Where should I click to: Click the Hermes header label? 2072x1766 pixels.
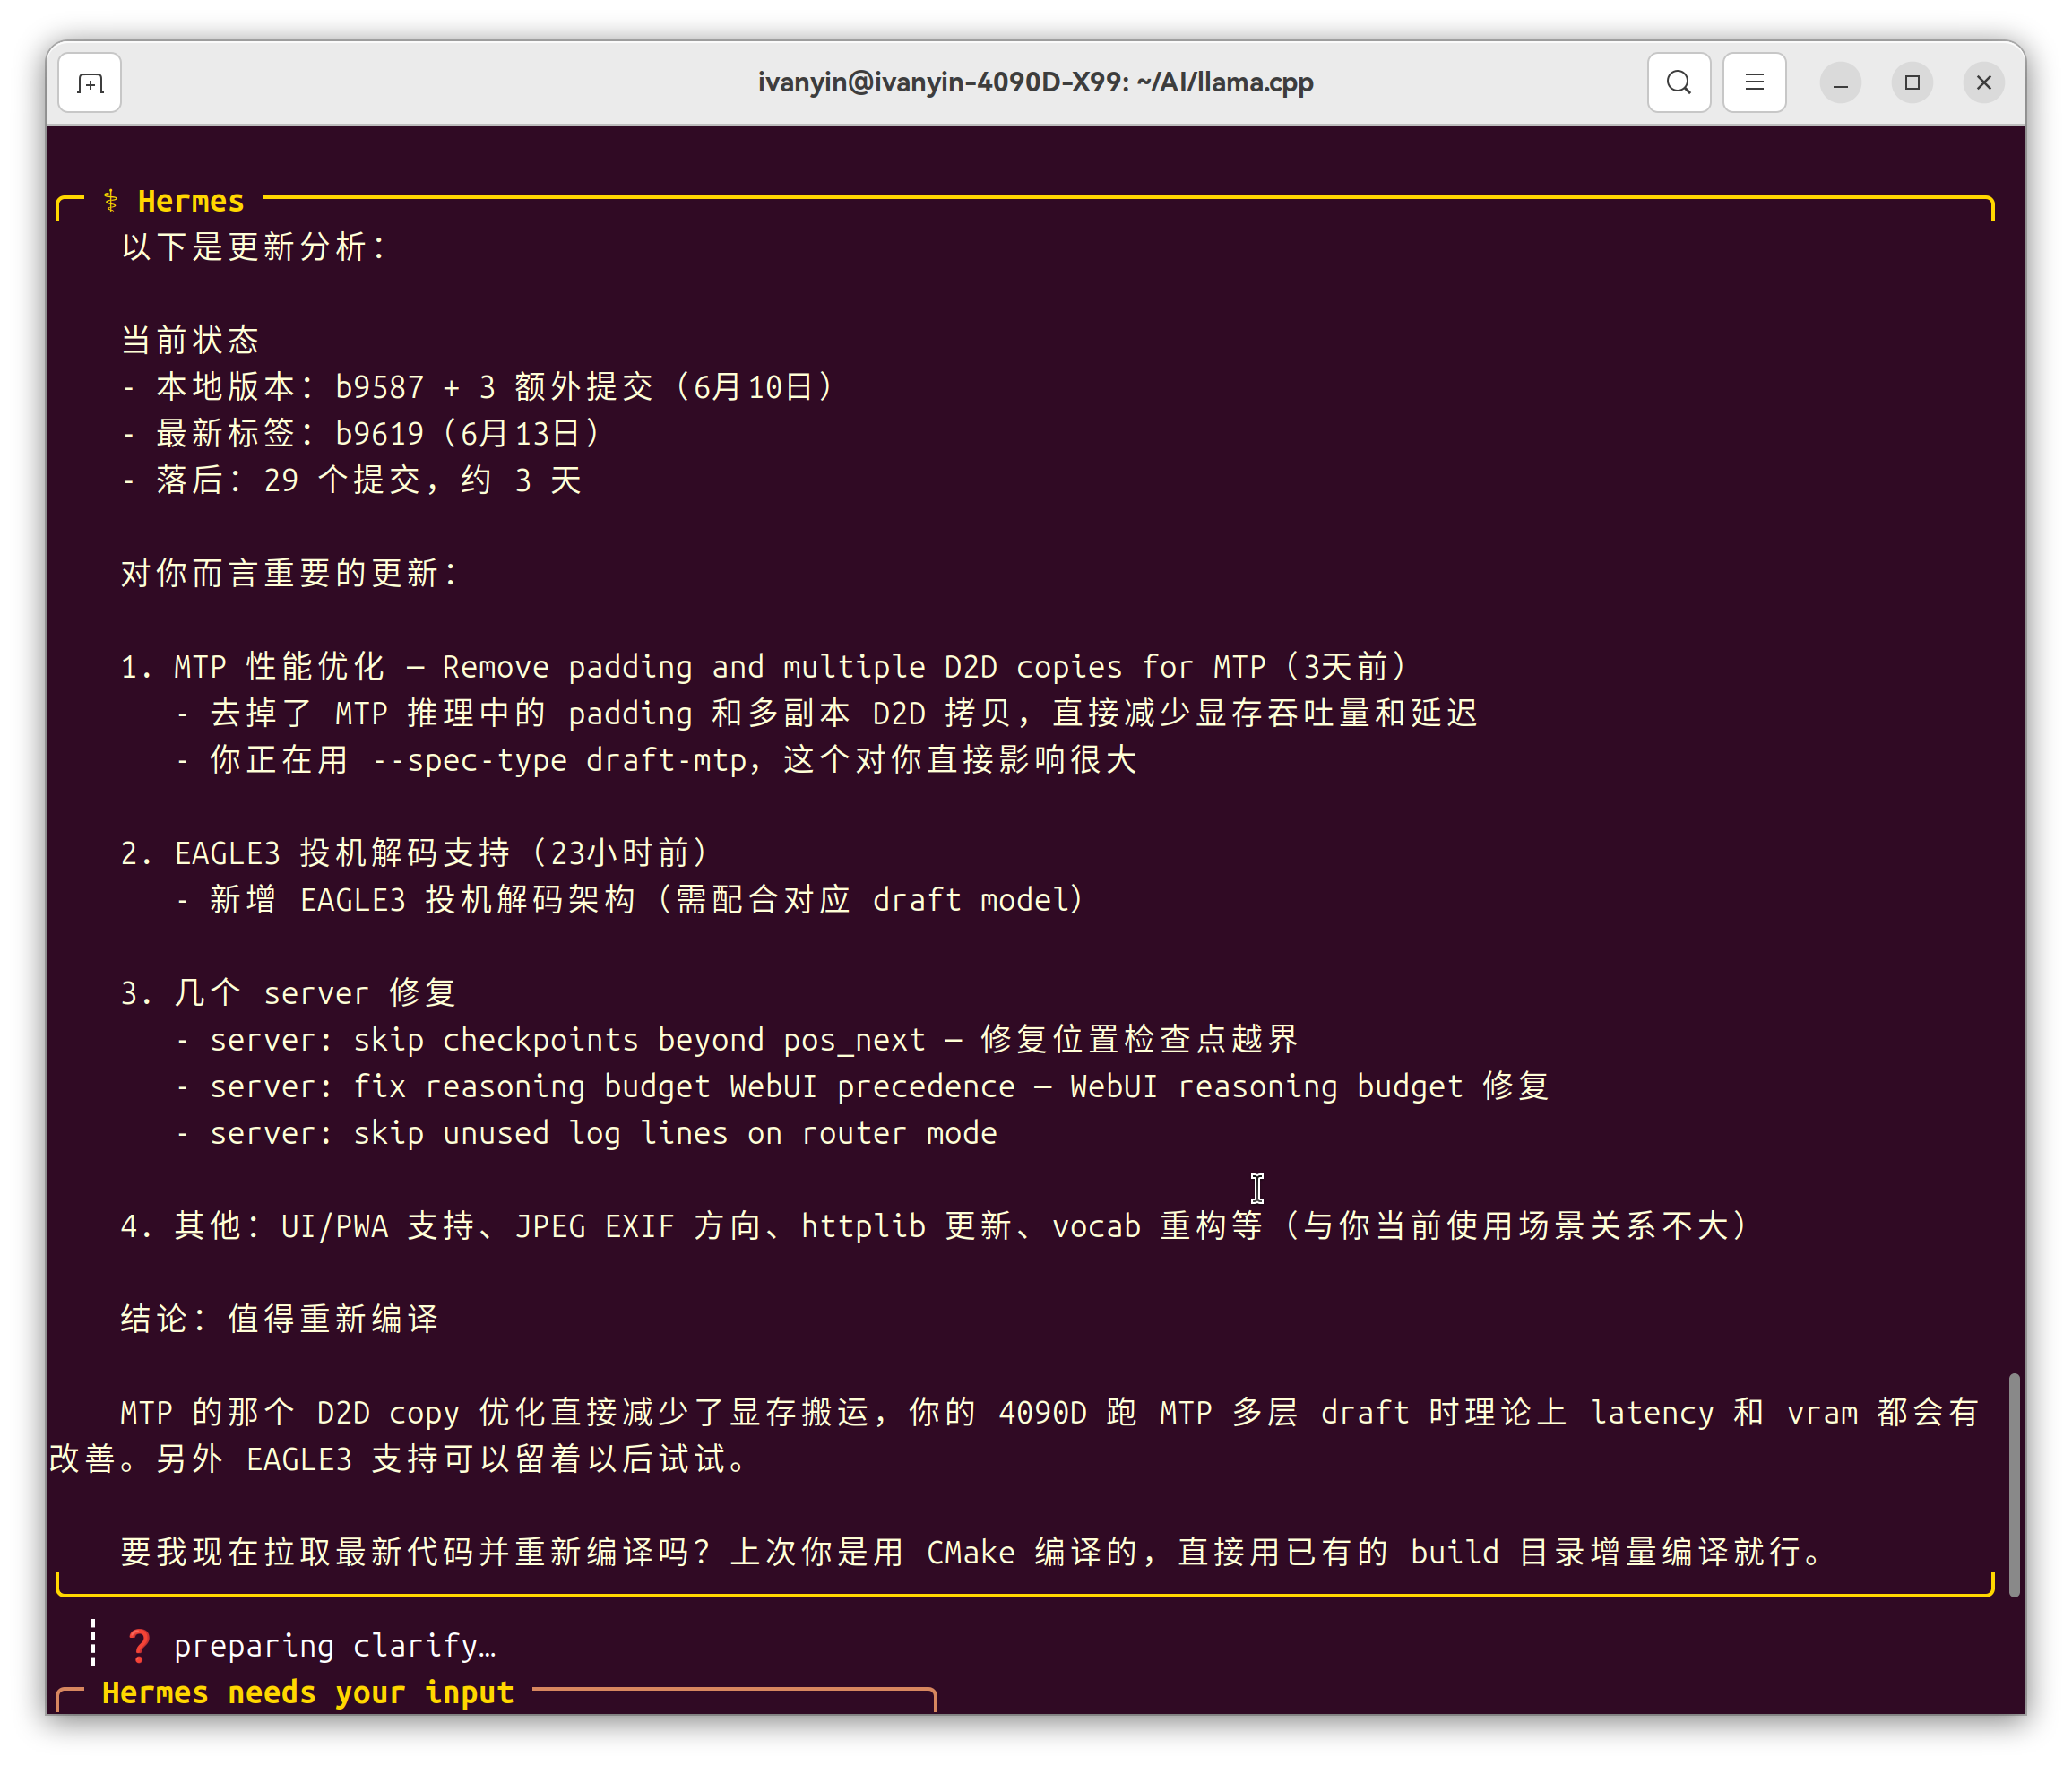[x=191, y=201]
